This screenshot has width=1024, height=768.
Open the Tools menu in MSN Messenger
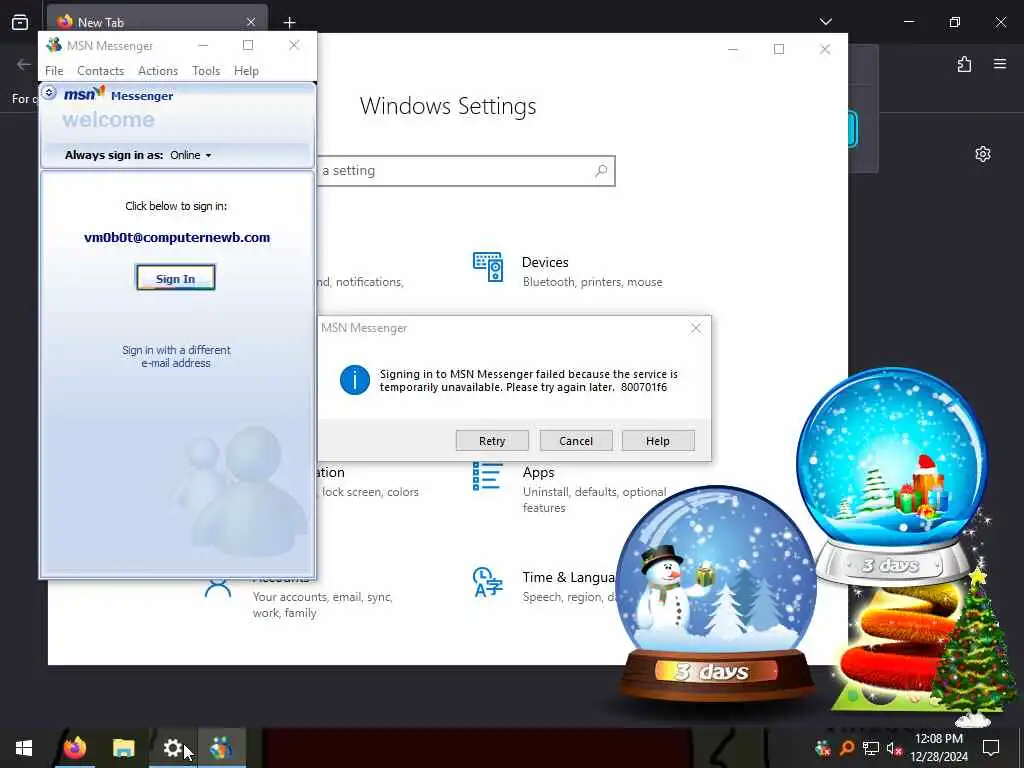click(206, 71)
